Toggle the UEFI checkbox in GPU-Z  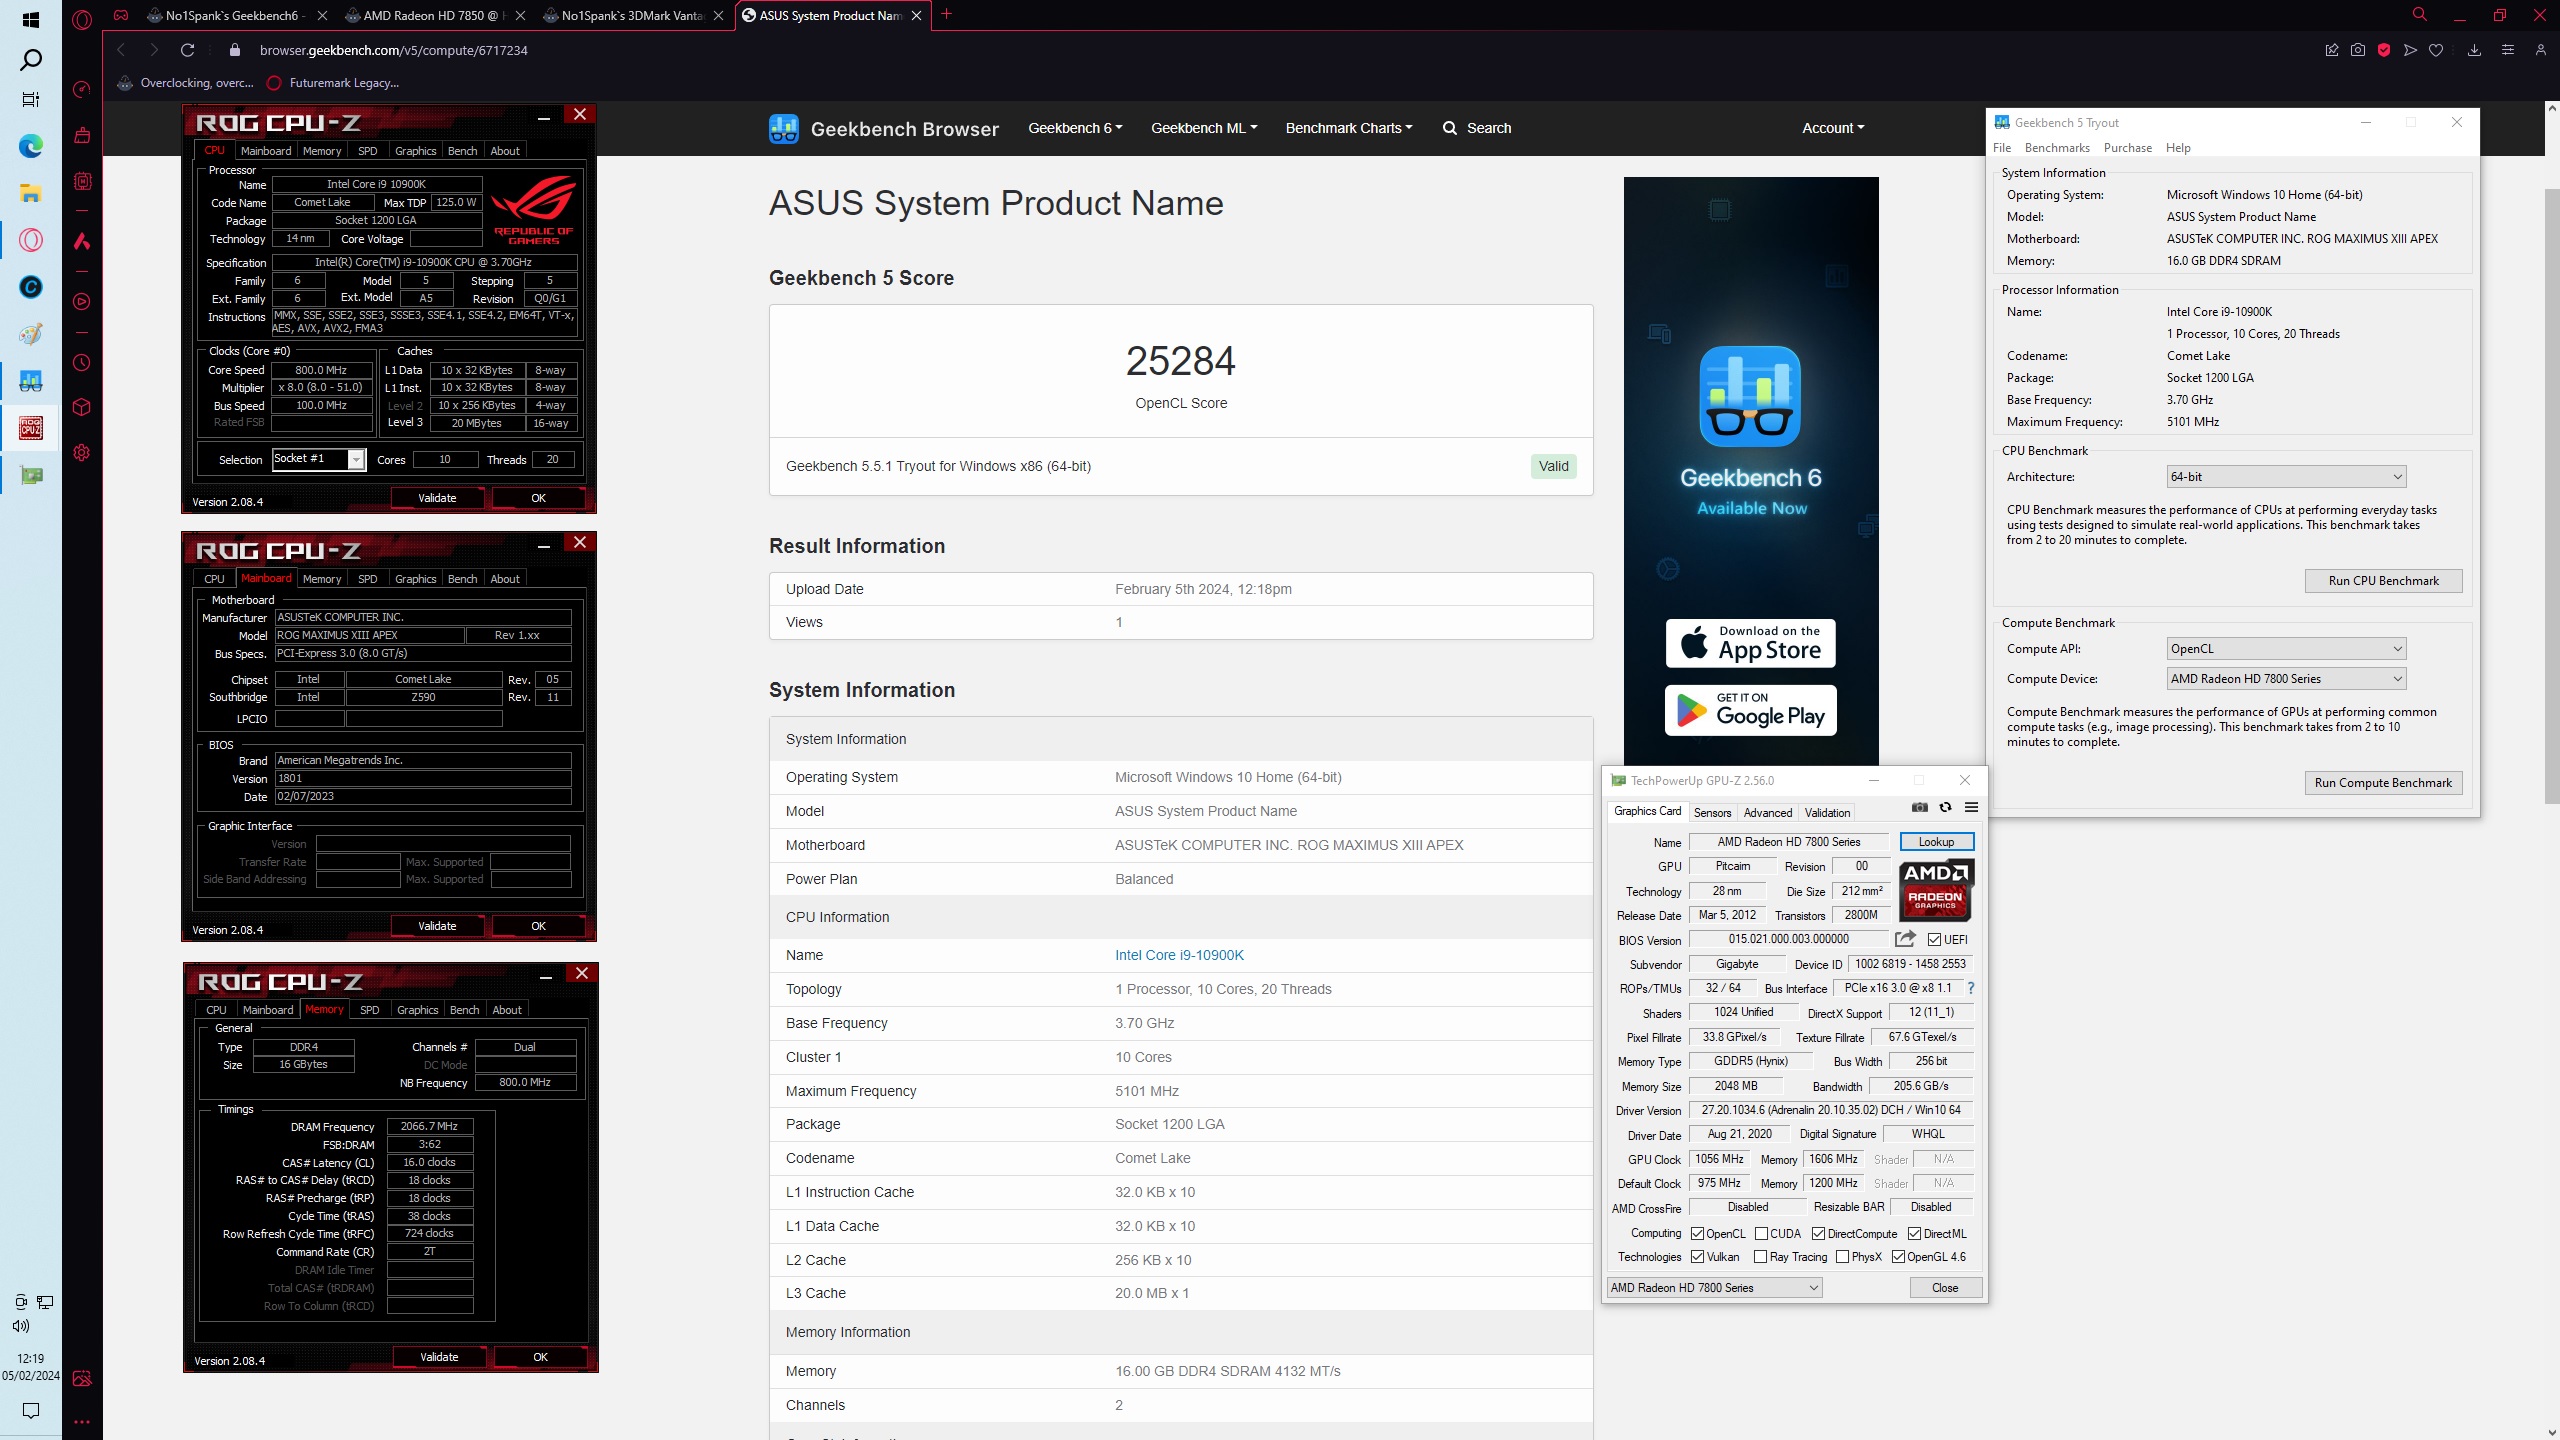coord(1934,940)
